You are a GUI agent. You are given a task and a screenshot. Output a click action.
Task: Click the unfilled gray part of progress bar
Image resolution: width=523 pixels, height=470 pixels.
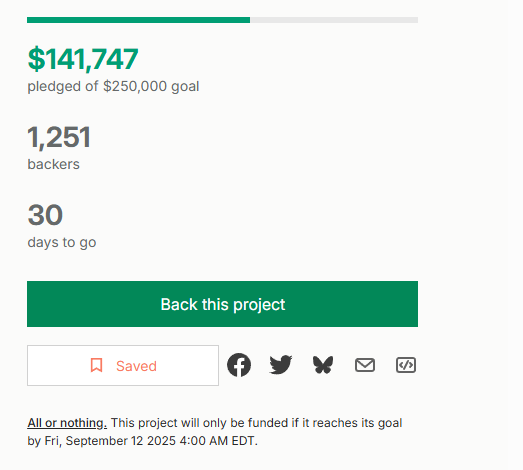click(x=334, y=20)
